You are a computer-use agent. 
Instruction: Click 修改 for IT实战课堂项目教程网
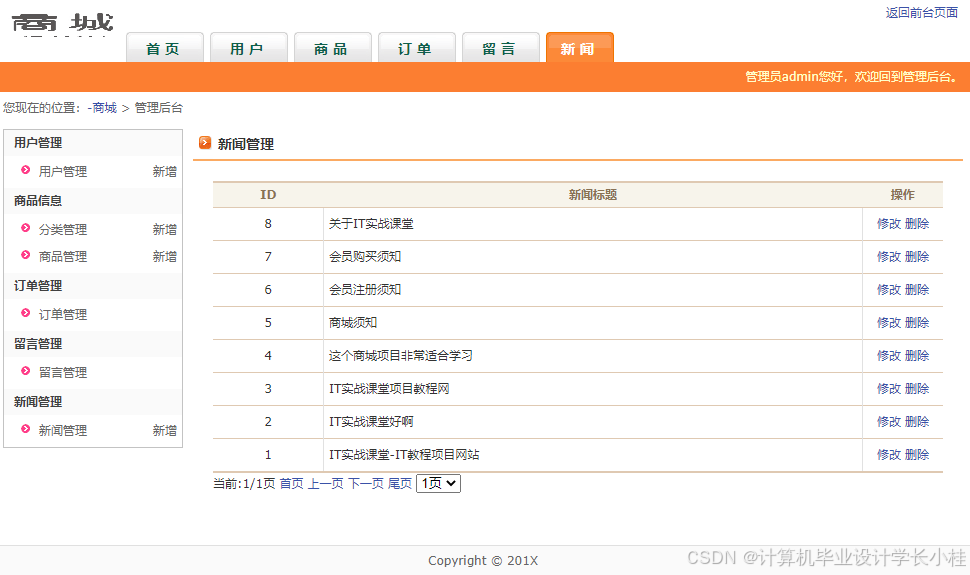889,389
